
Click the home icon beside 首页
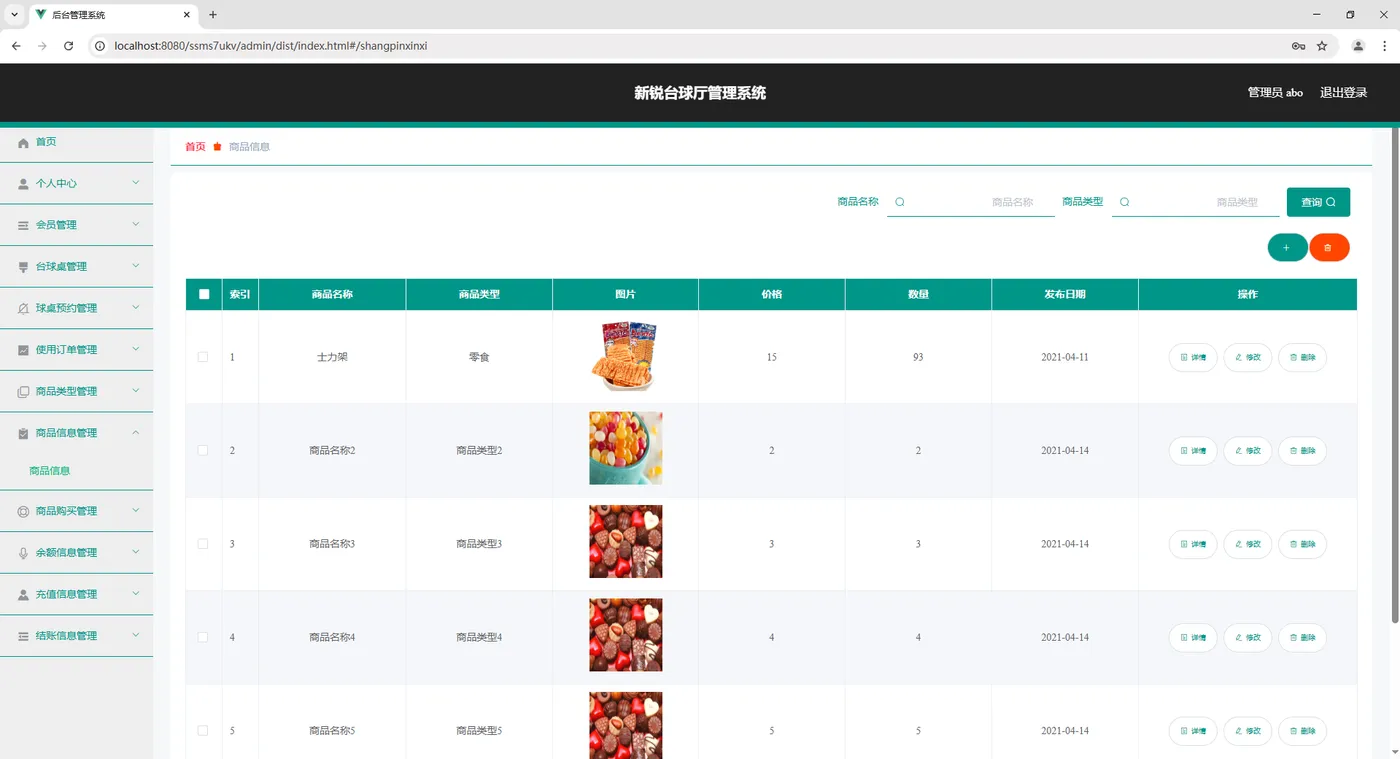(23, 143)
